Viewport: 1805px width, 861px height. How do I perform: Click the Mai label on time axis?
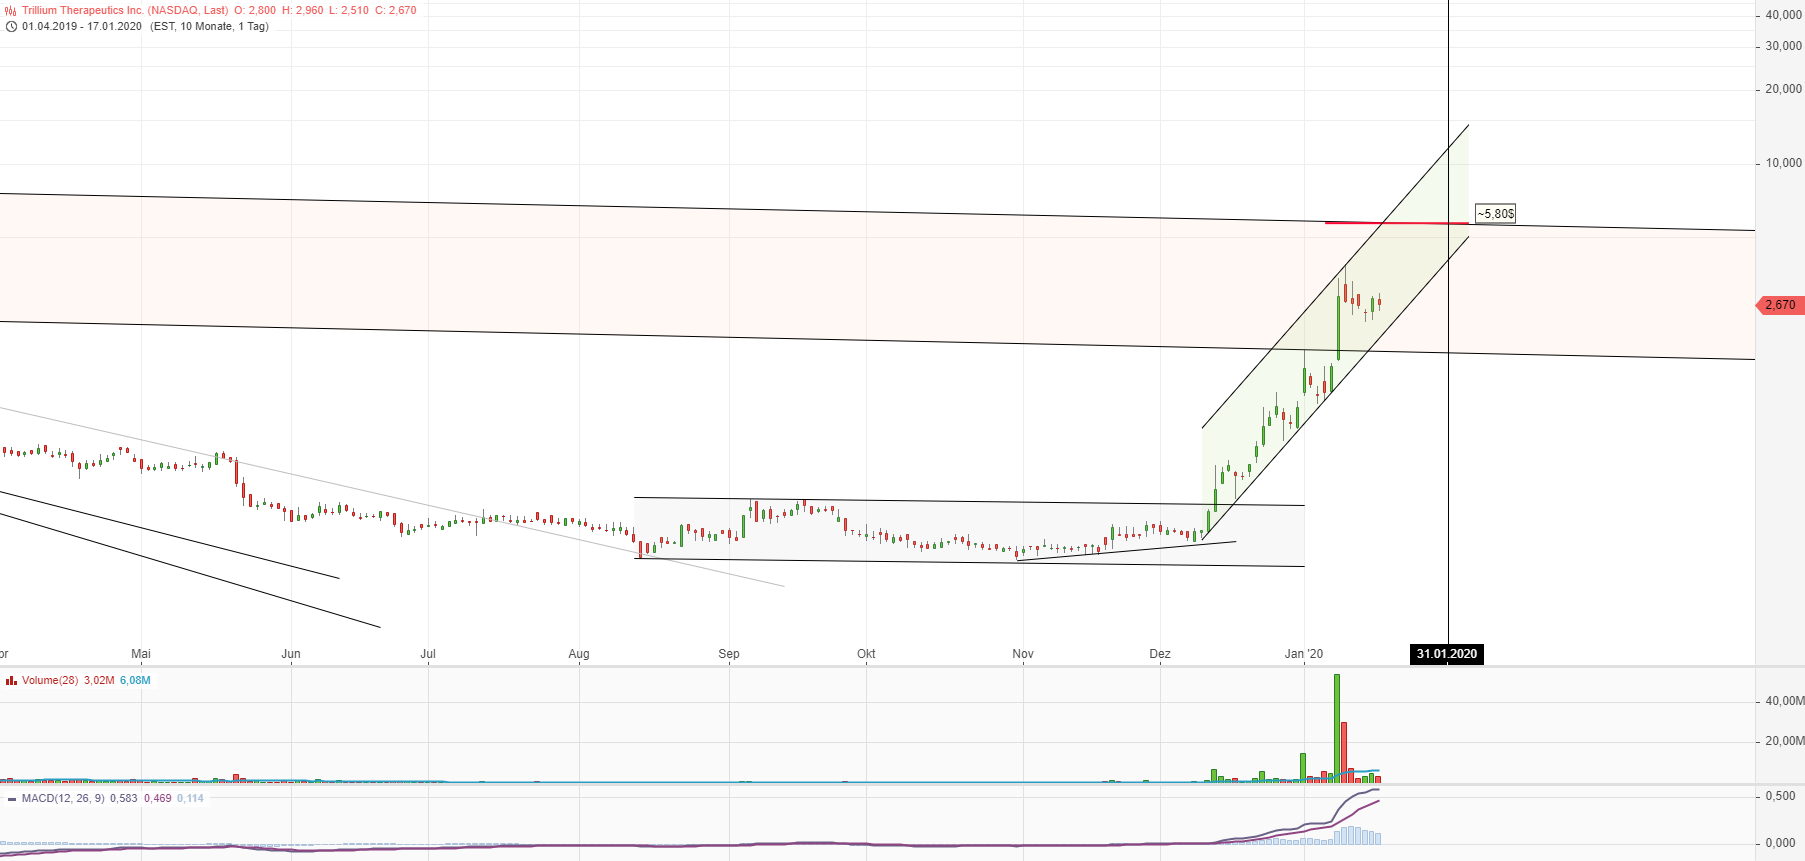point(141,654)
